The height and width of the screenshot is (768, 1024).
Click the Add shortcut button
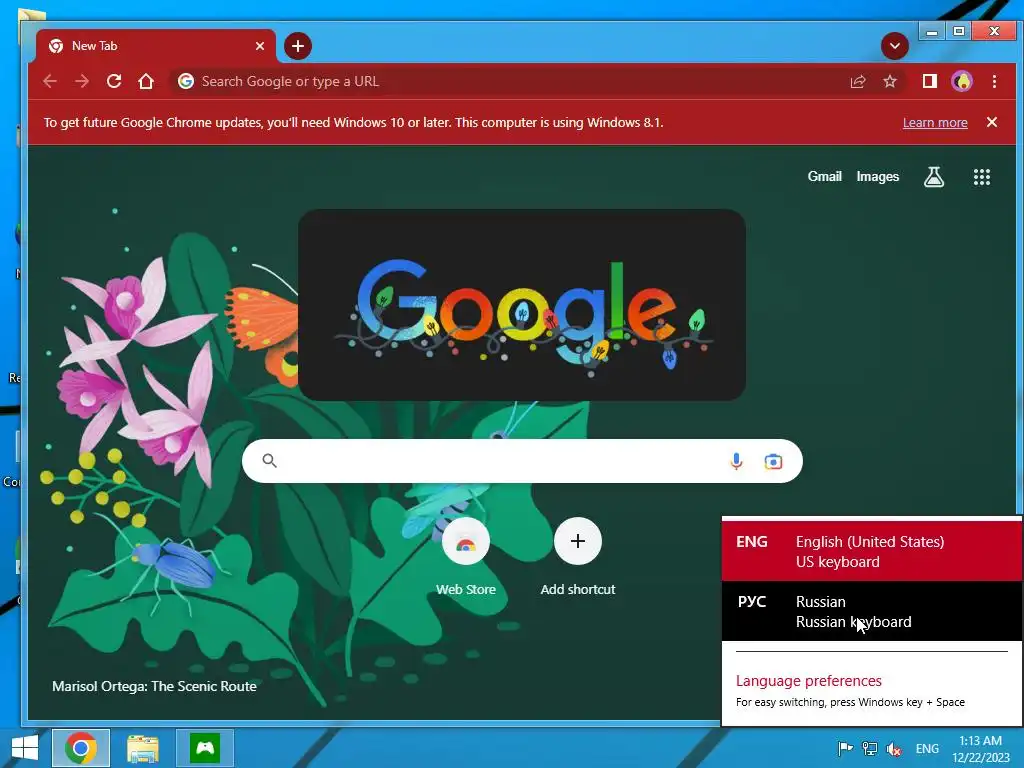point(578,556)
